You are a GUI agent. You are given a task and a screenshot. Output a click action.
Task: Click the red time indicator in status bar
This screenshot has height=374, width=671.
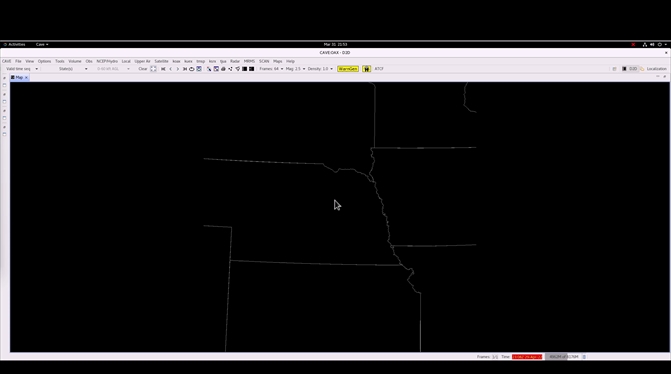[x=527, y=356]
